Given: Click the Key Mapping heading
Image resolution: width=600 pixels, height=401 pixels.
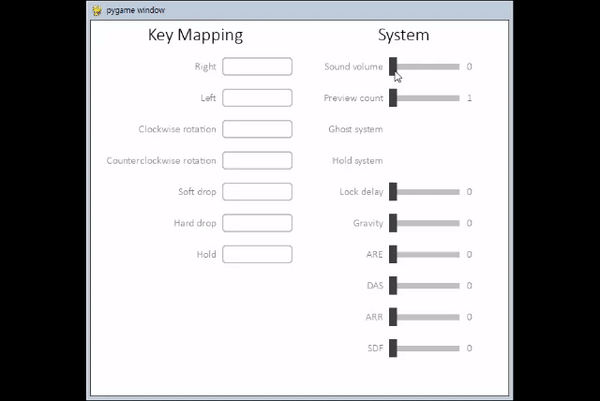Looking at the screenshot, I should (x=195, y=35).
